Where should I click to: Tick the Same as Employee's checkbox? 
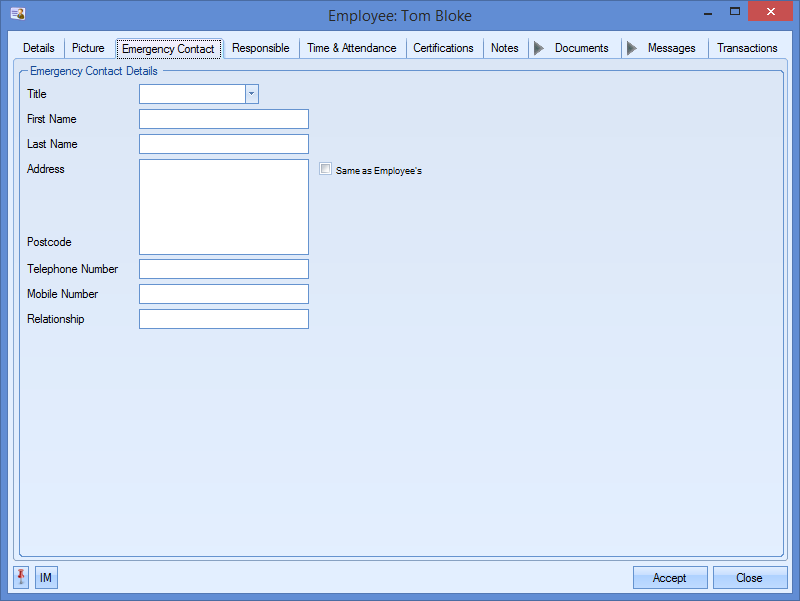tap(326, 169)
